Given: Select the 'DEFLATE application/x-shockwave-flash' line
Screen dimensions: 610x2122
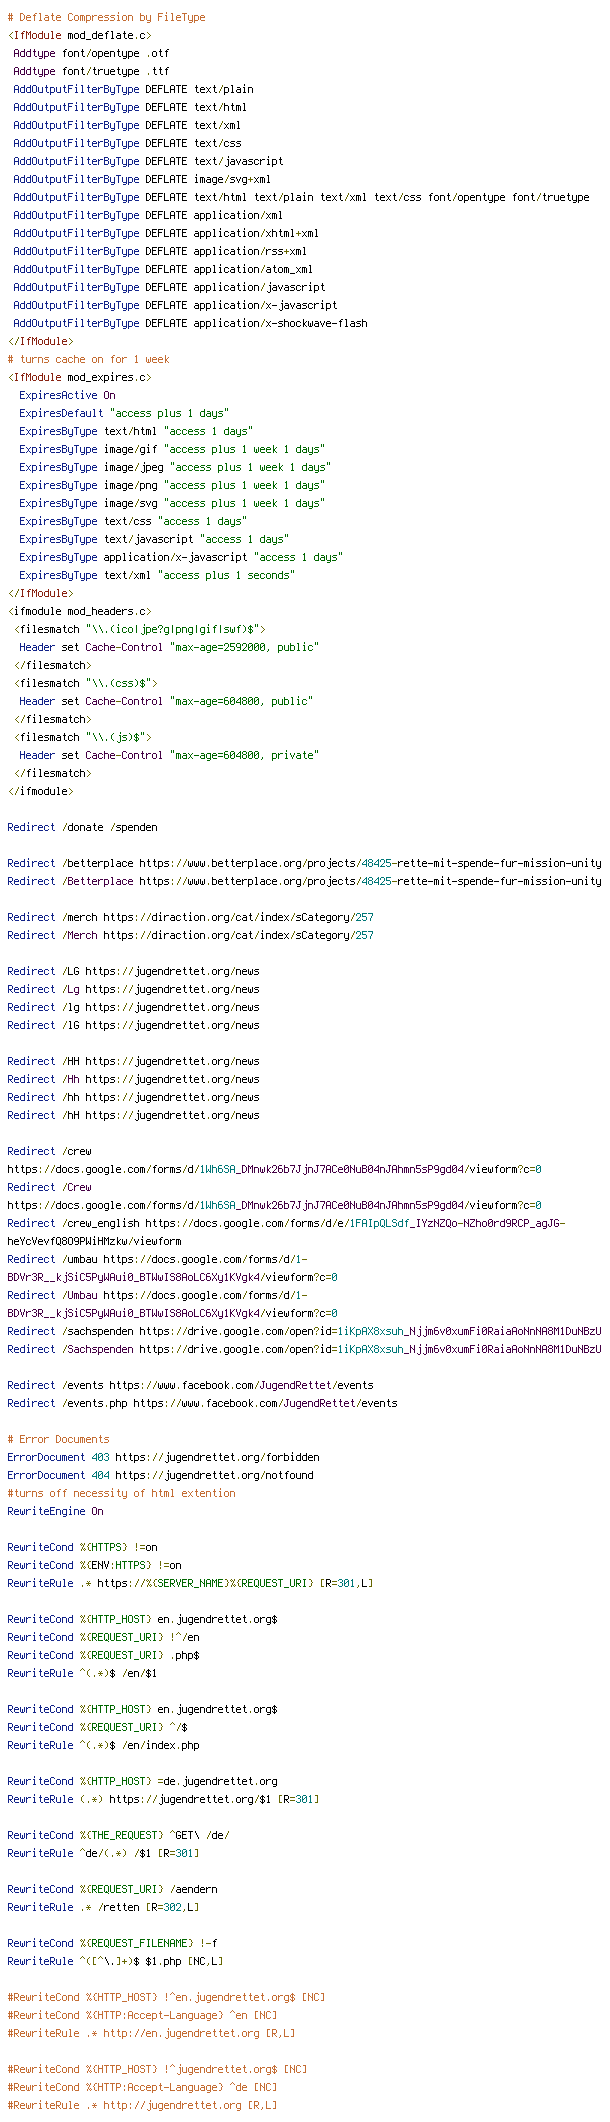Looking at the screenshot, I should 190,324.
